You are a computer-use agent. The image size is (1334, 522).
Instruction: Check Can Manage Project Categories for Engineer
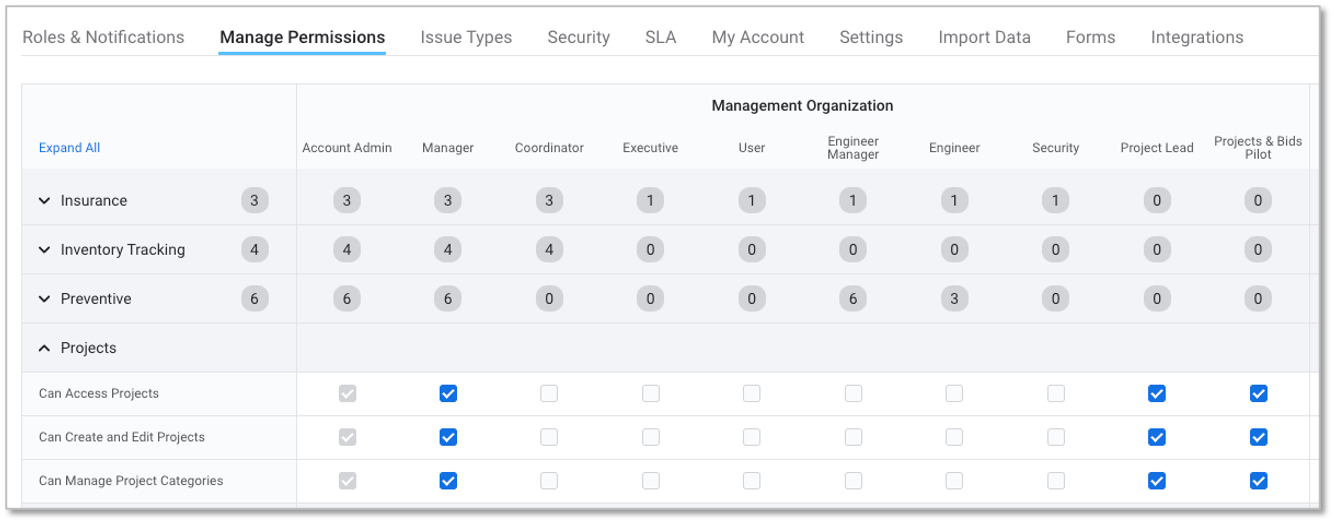pos(954,481)
